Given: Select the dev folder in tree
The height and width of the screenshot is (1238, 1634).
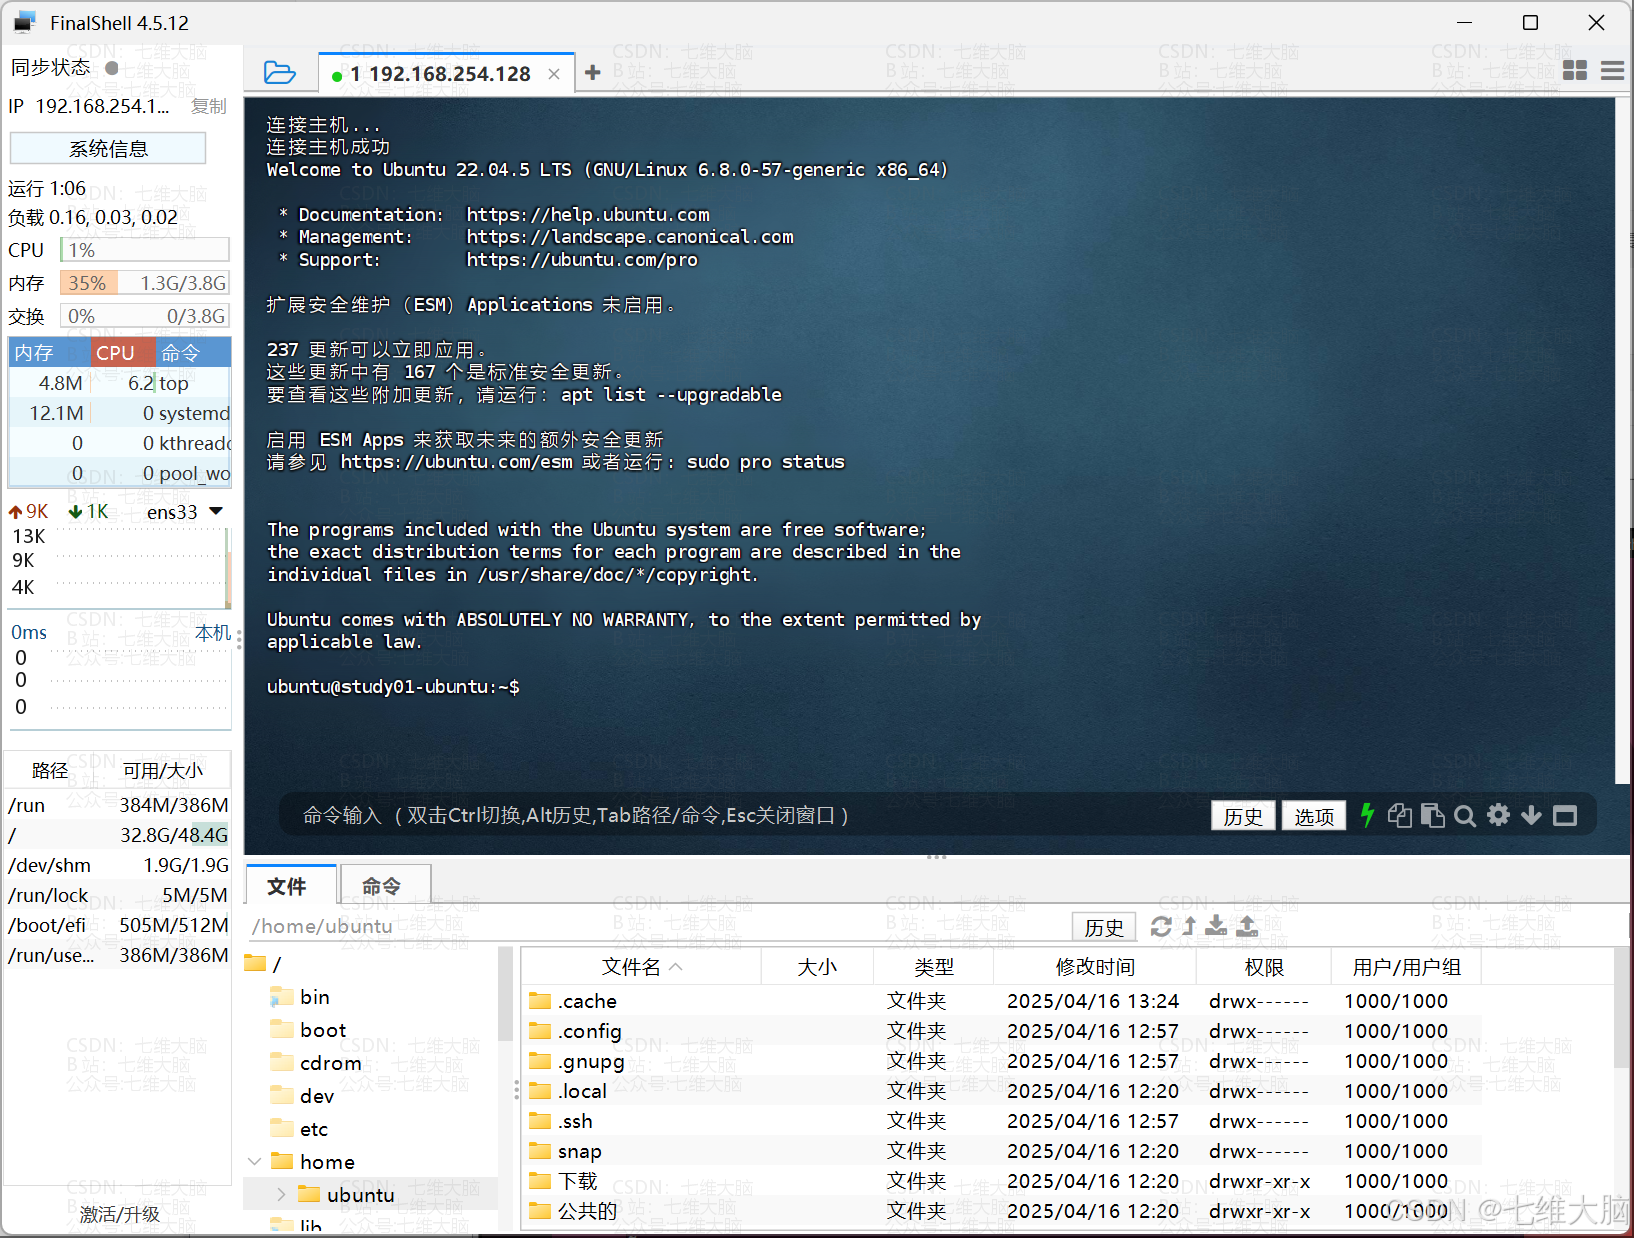Looking at the screenshot, I should tap(317, 1096).
